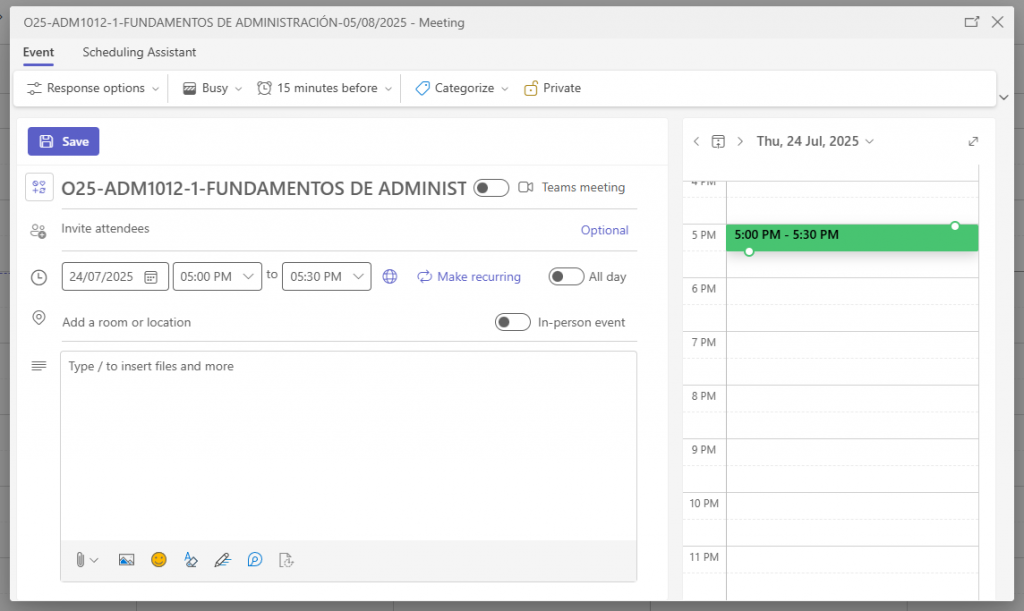Screen dimensions: 1024x611
Task: Click the Loop component icon
Action: pos(255,560)
